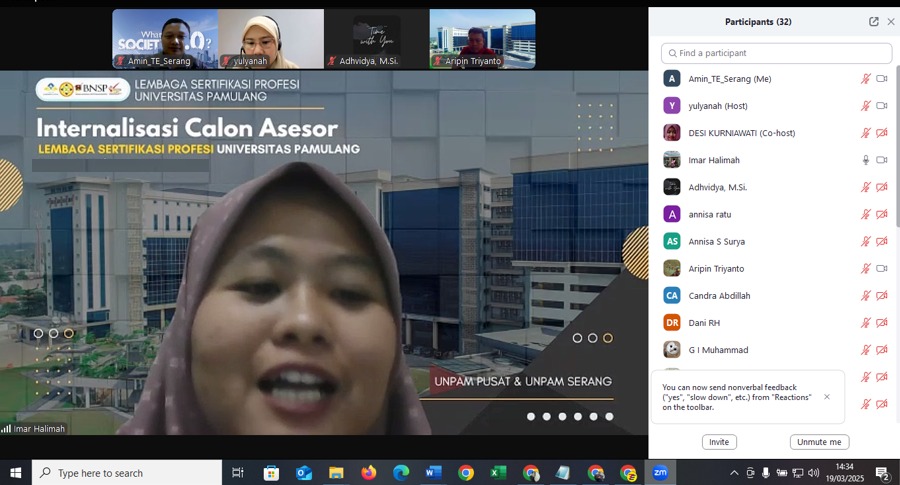Screen dimensions: 900x485
Task: Click video-off icon for Candra Abdillah
Action: 882,296
